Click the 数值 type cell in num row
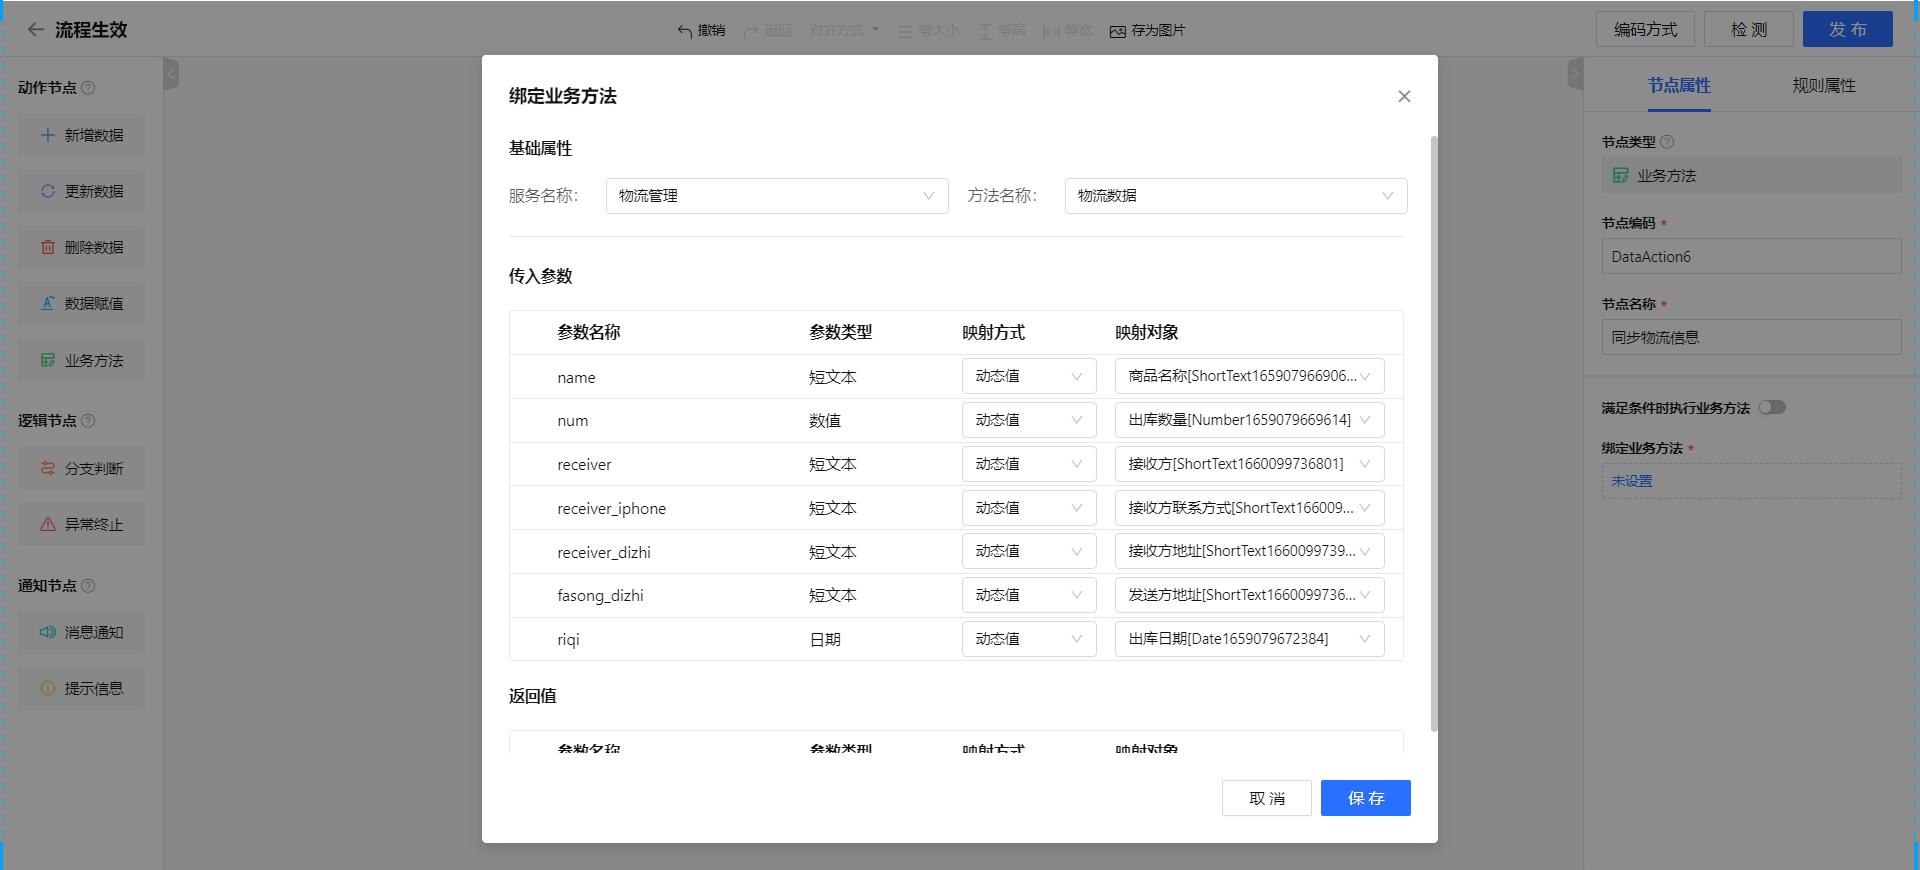 (x=825, y=421)
